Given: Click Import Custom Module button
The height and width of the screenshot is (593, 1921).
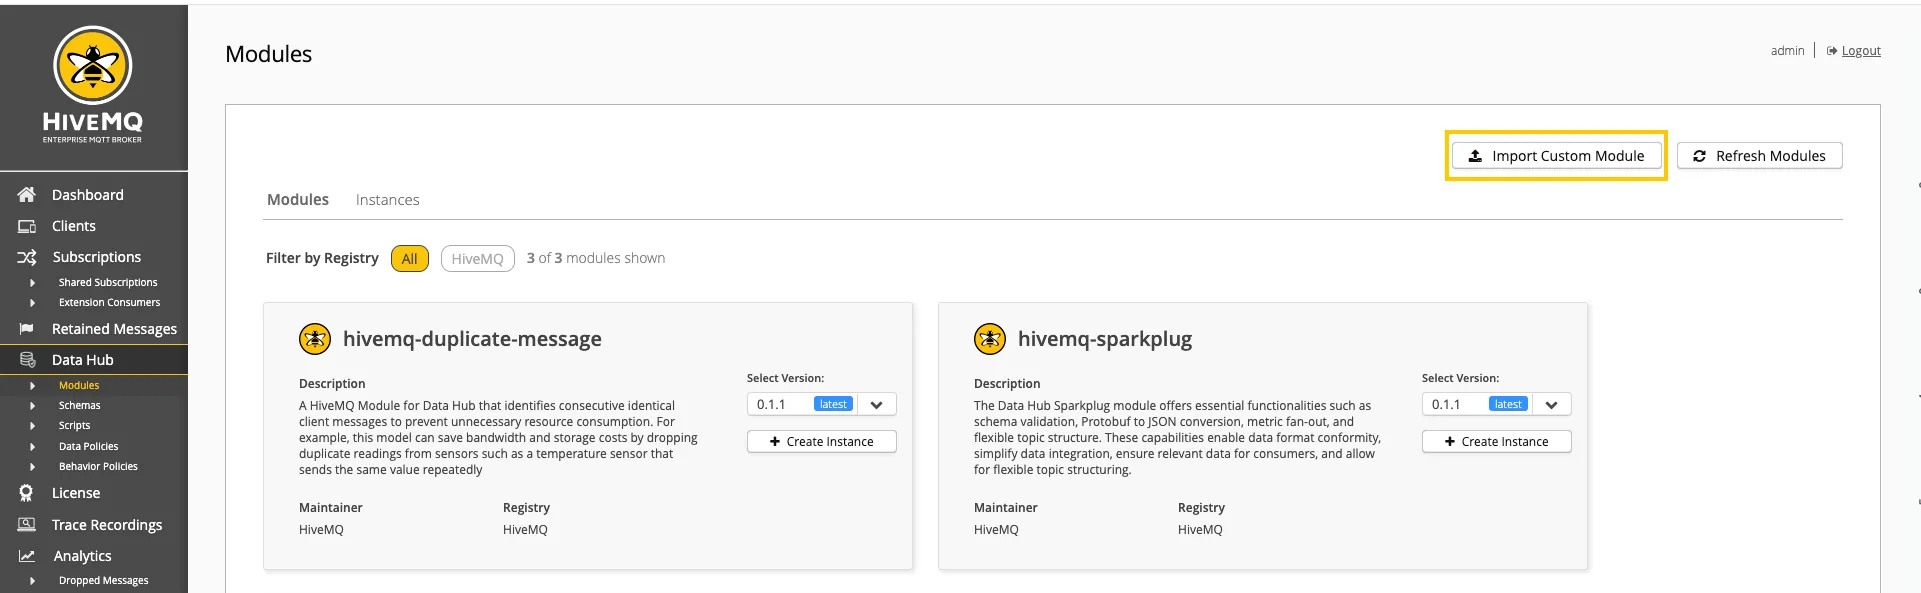Looking at the screenshot, I should click(1556, 156).
